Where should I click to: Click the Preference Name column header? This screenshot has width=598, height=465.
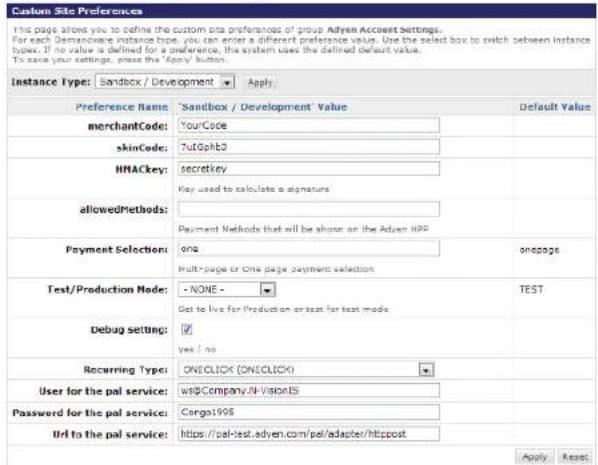(122, 107)
